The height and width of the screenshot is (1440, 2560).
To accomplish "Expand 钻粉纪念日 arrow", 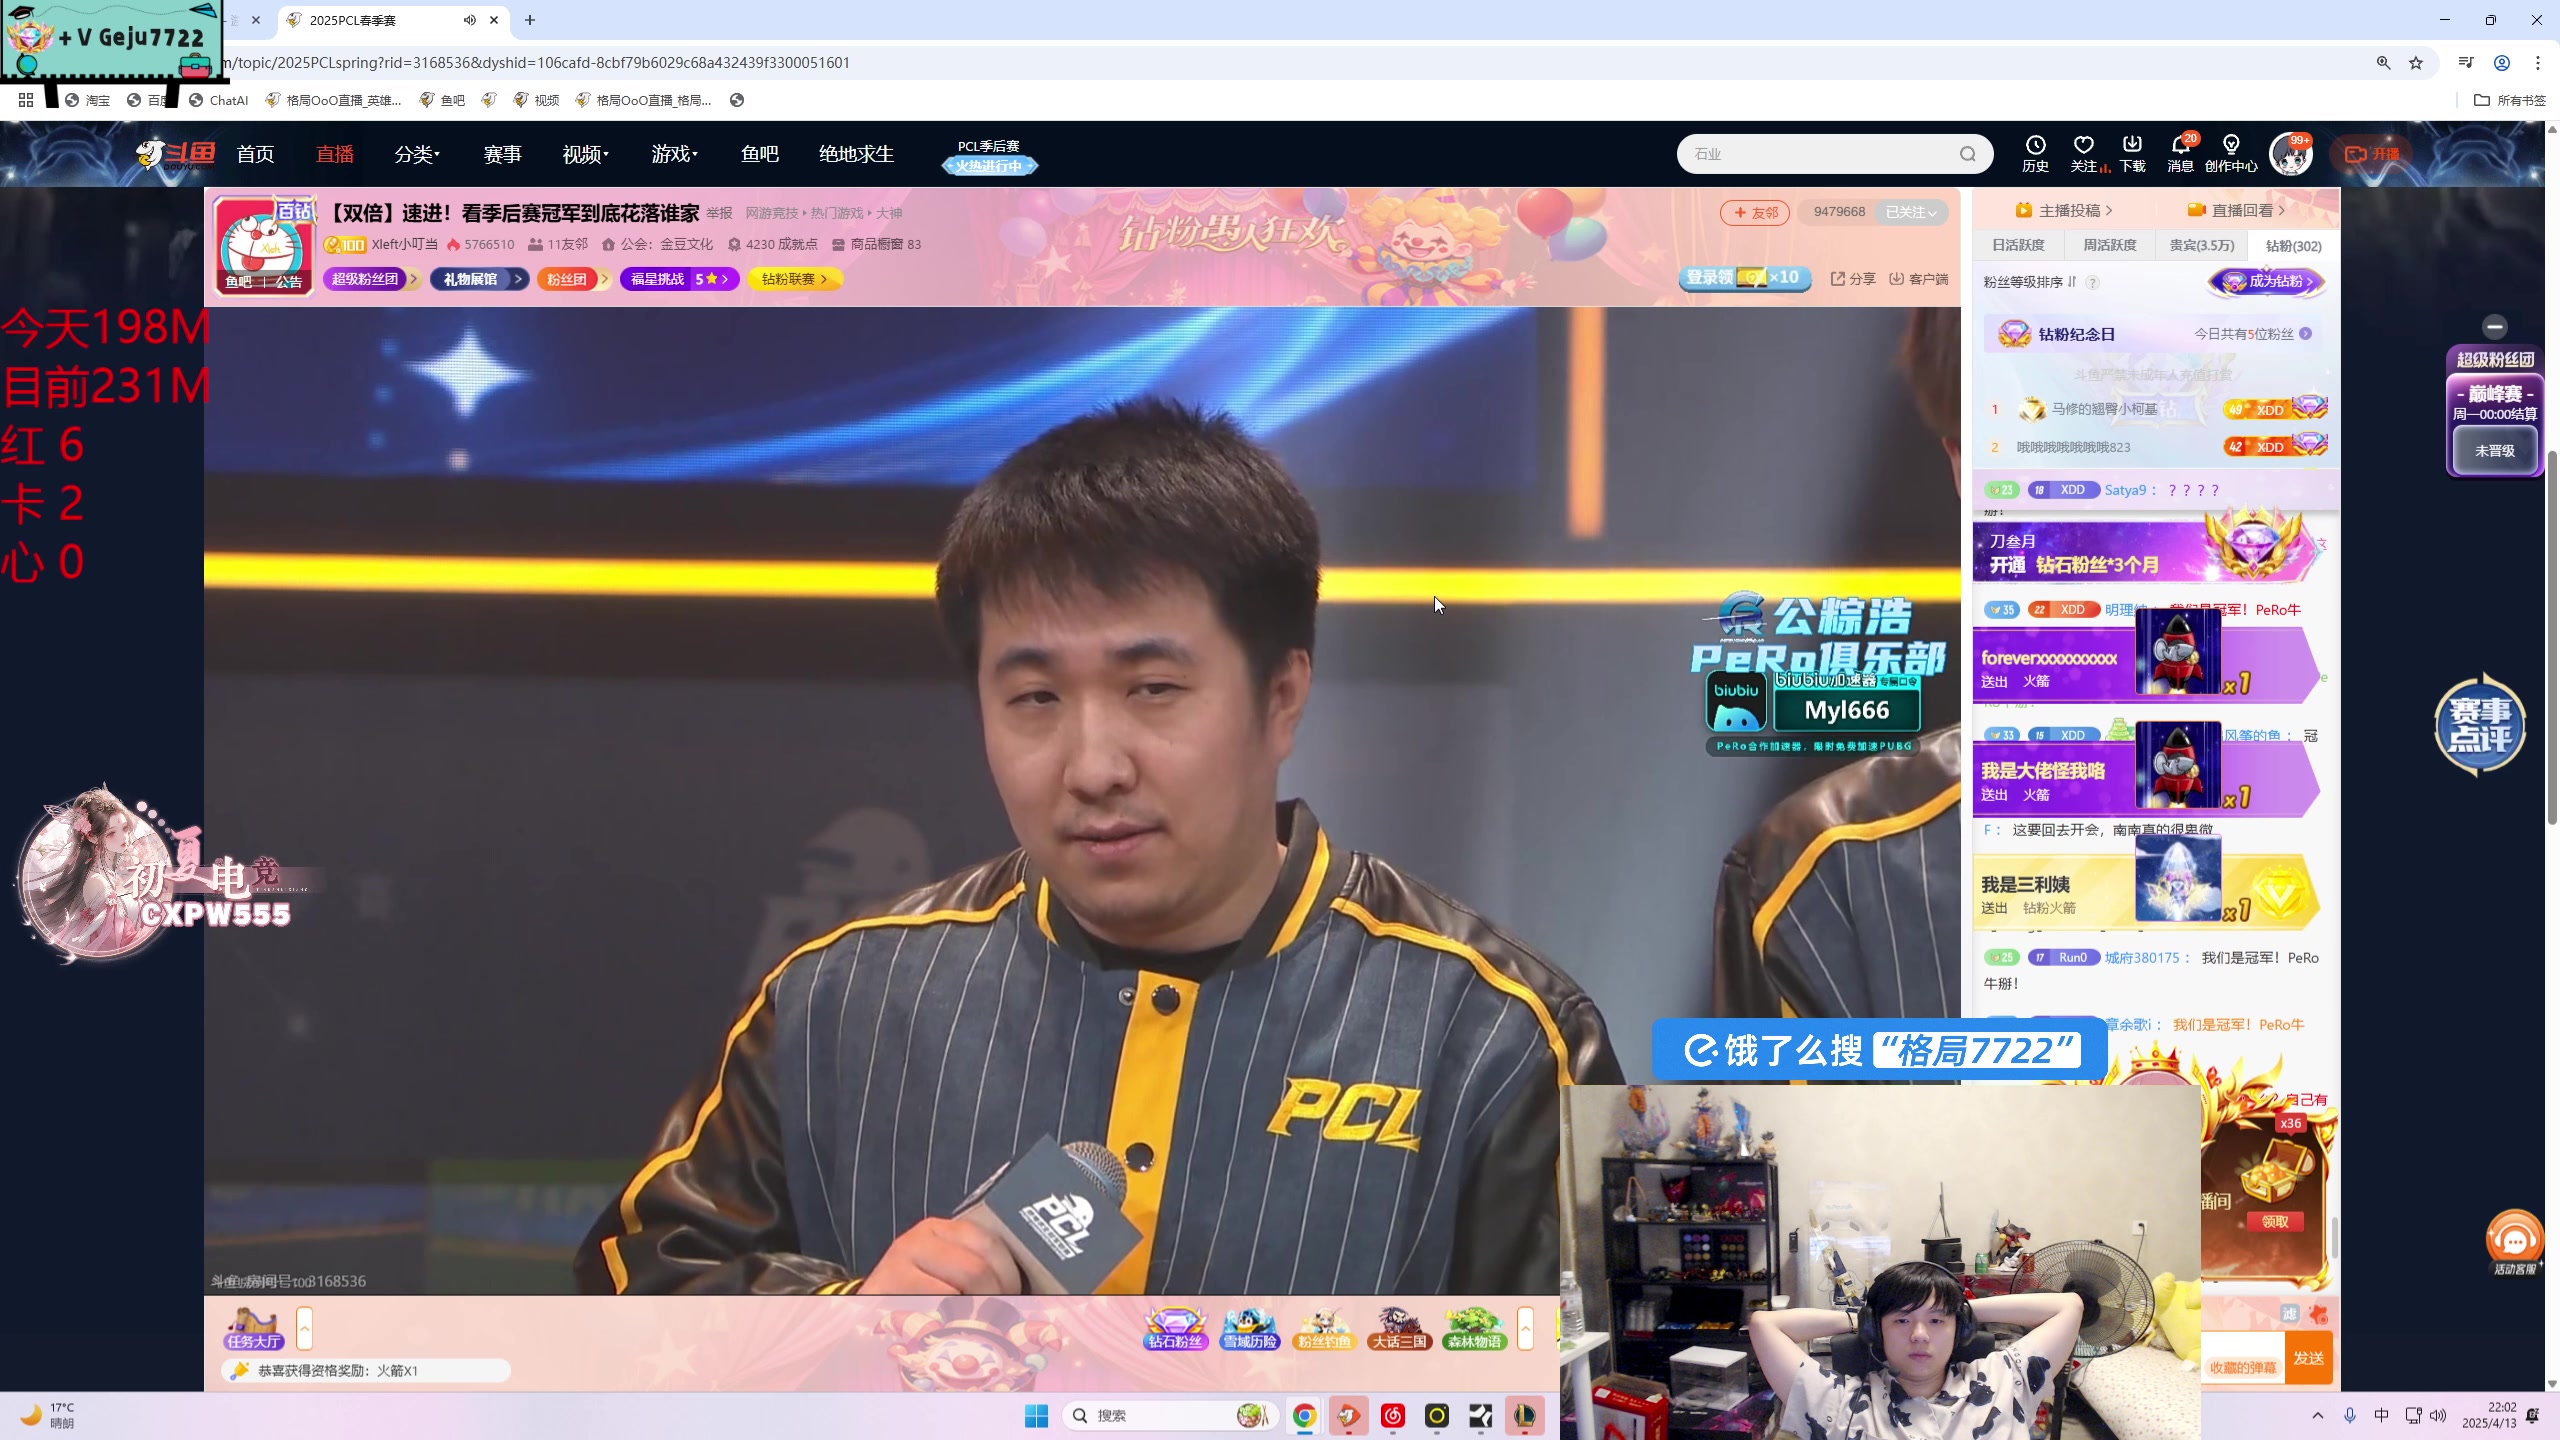I will 2305,334.
